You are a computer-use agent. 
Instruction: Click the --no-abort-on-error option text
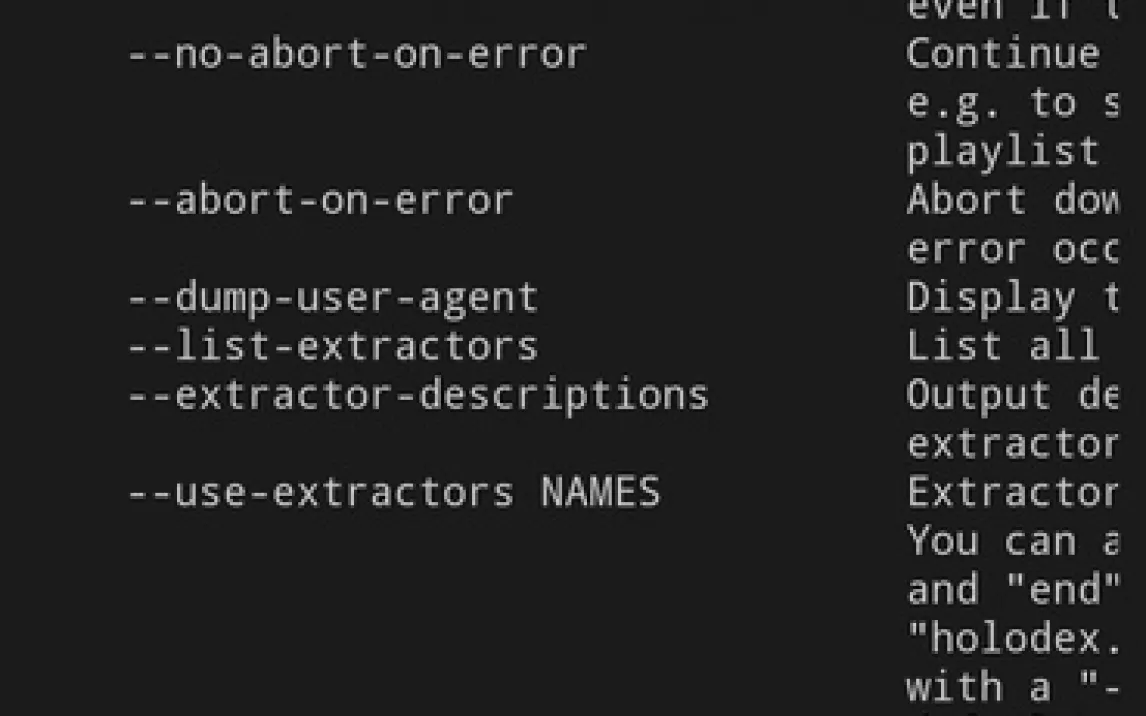(x=356, y=54)
